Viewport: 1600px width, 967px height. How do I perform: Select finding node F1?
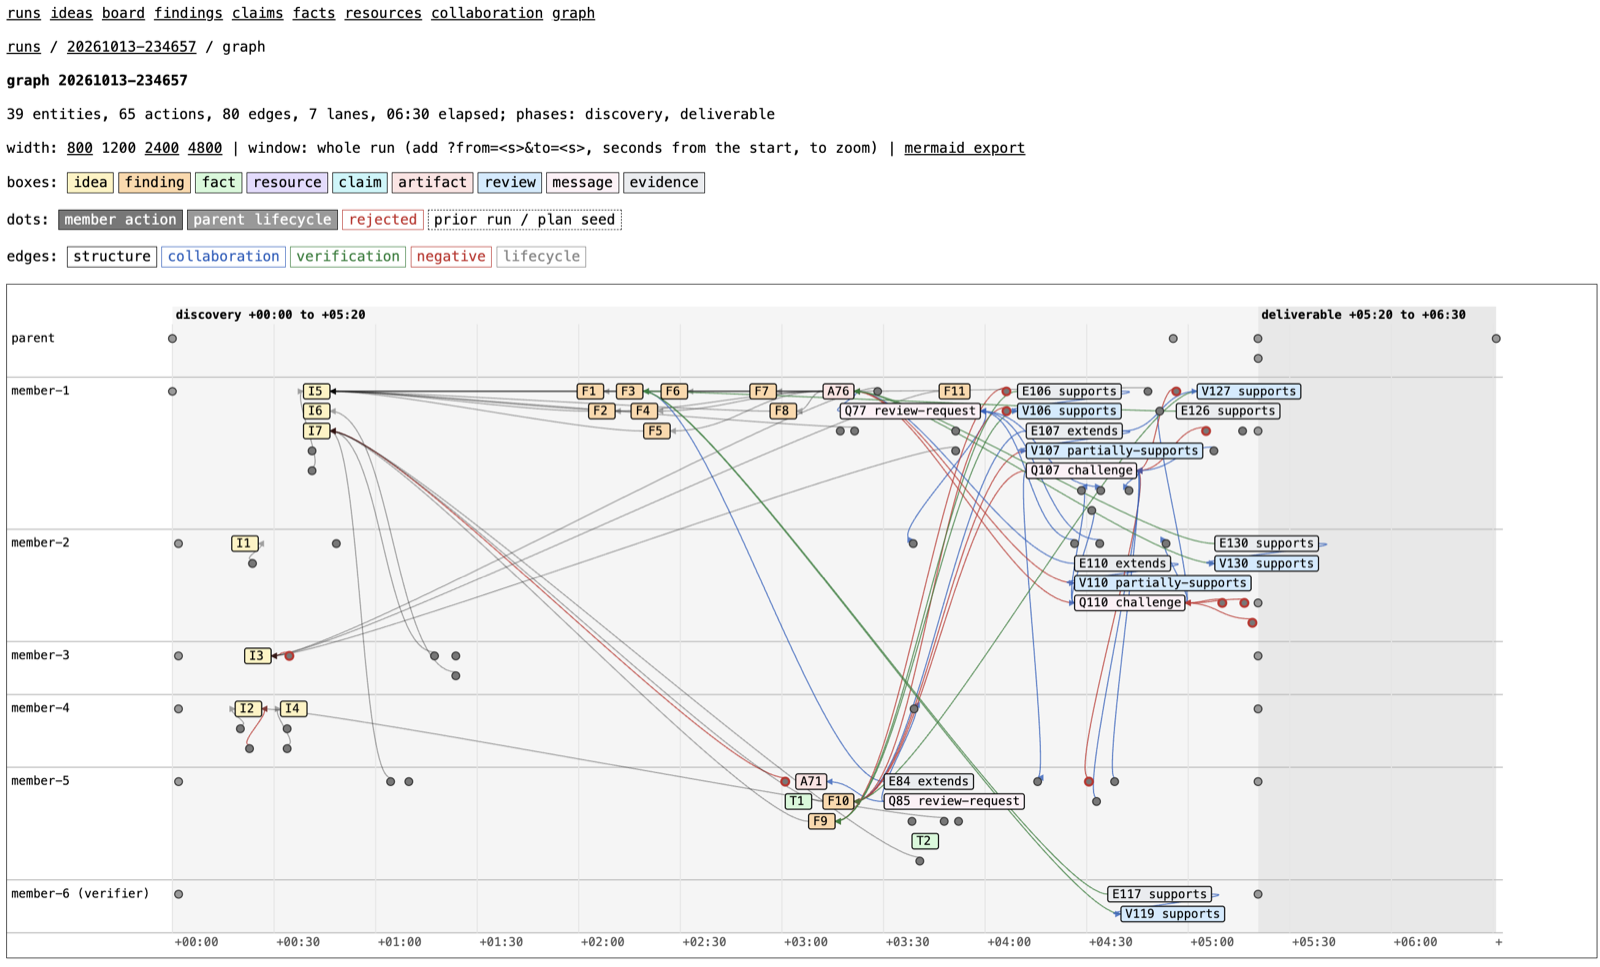tap(590, 391)
